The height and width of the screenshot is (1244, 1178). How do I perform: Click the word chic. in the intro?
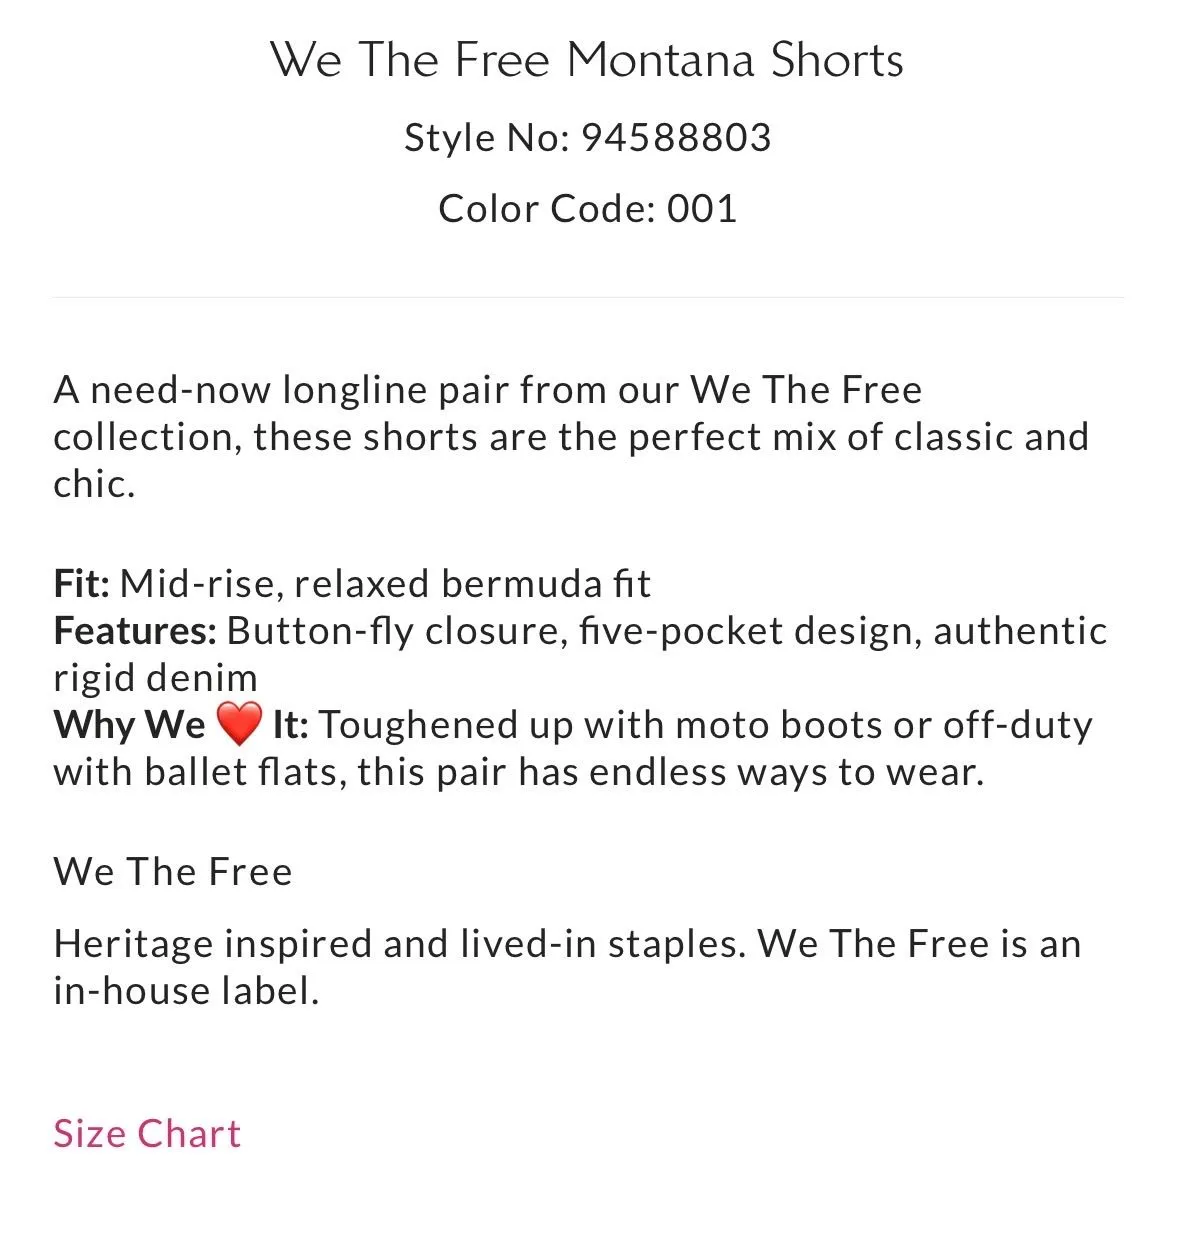pyautogui.click(x=94, y=484)
